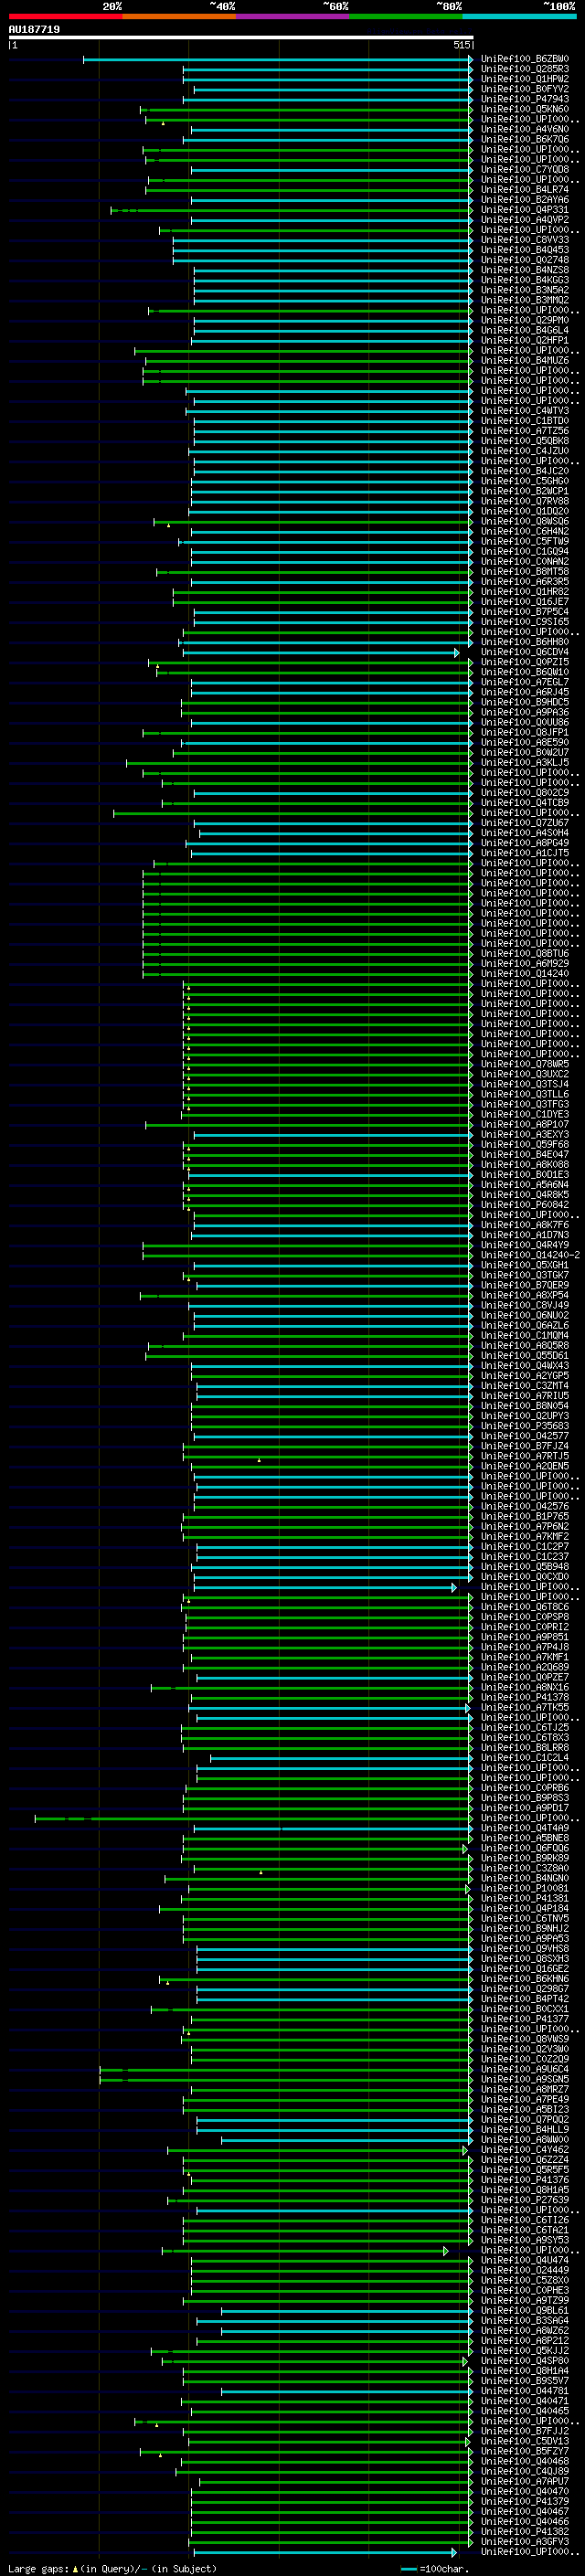Viewport: 585px width, 2576px height.
Task: Open hit UniRef100_Q14240-2
Action: coord(530,1255)
